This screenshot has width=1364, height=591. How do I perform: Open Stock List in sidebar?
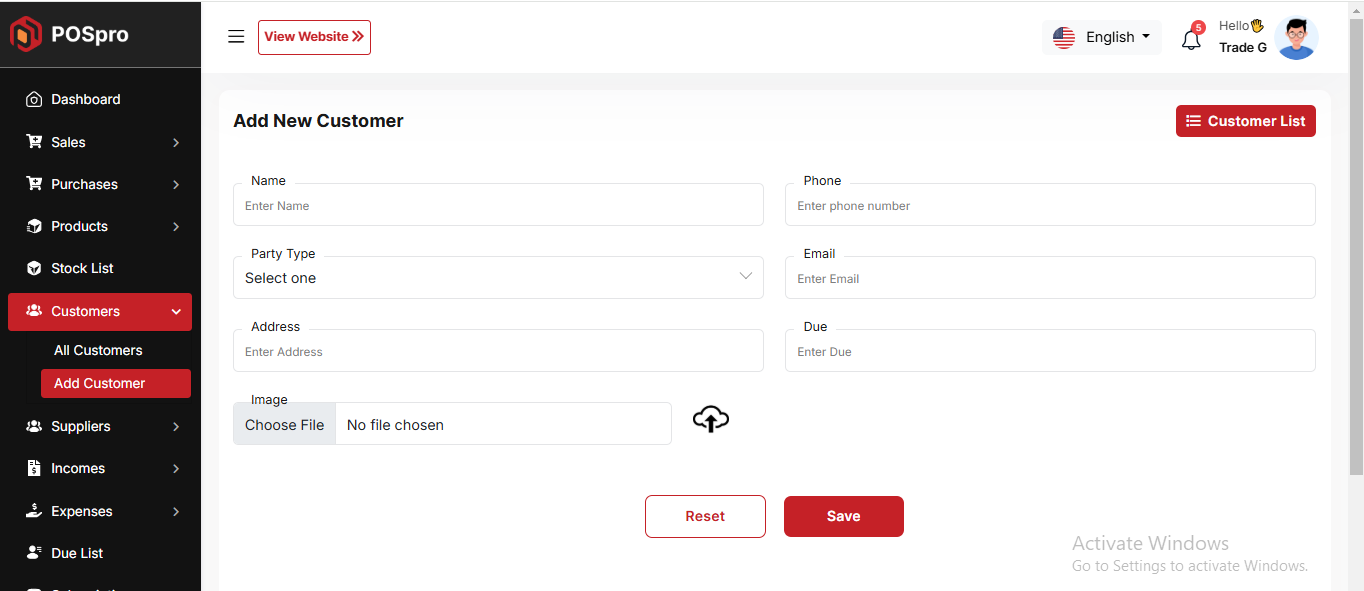pyautogui.click(x=82, y=268)
